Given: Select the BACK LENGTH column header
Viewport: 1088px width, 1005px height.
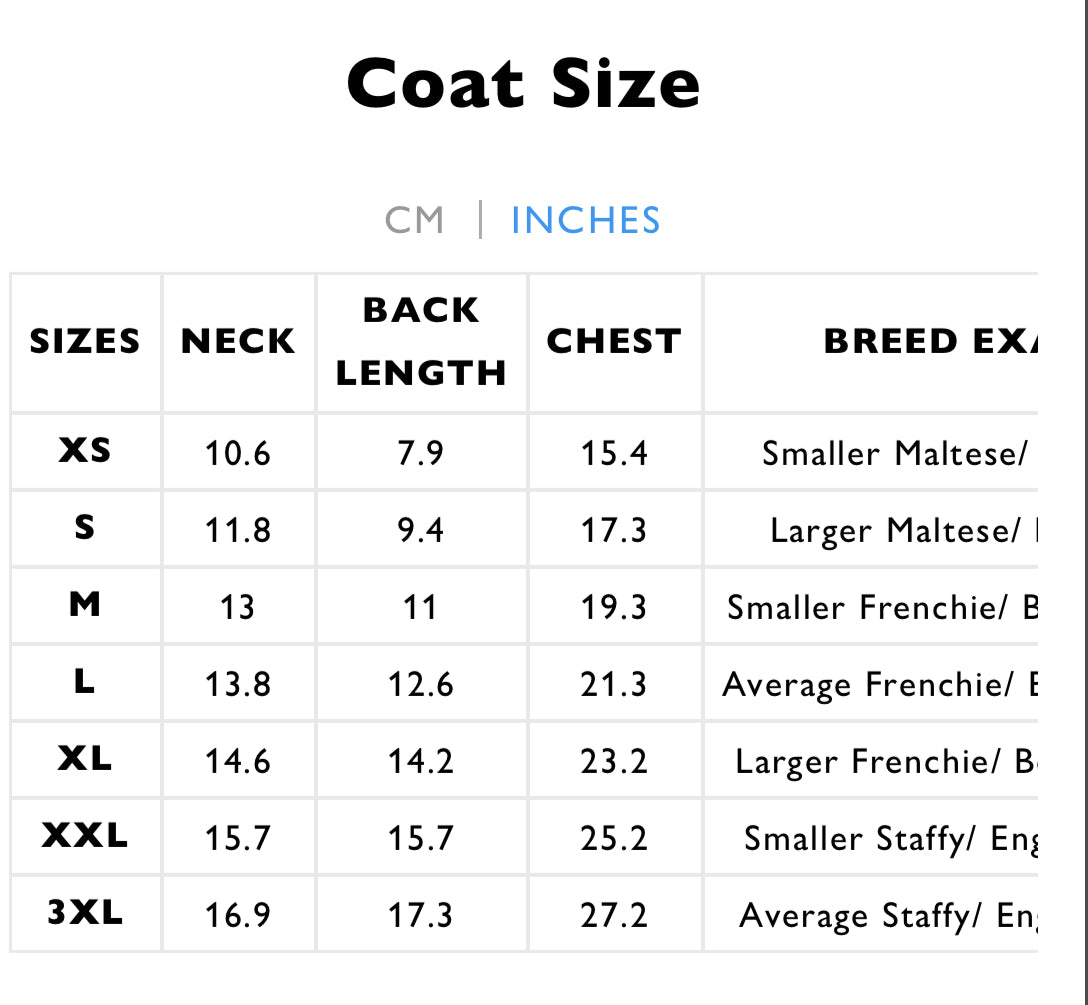Looking at the screenshot, I should click(x=421, y=342).
